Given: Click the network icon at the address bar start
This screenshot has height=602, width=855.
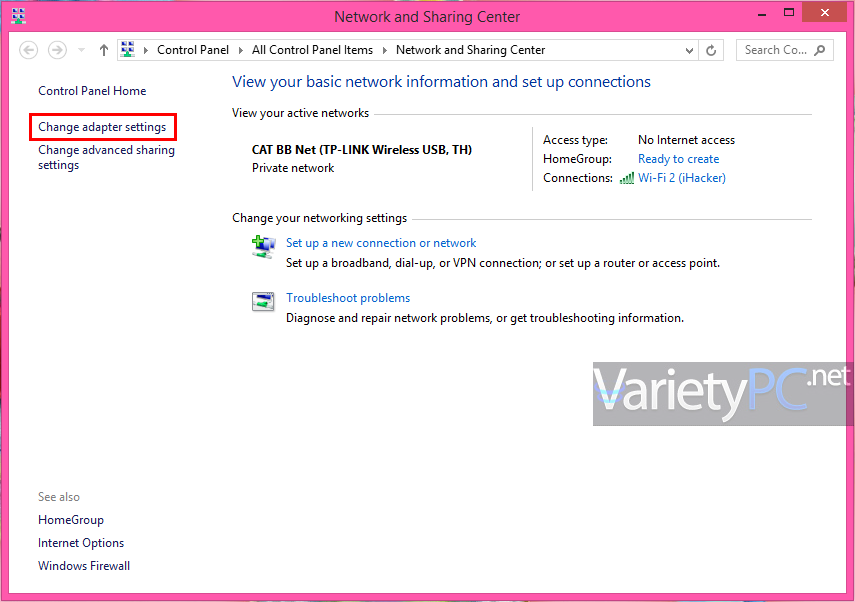Looking at the screenshot, I should (127, 49).
